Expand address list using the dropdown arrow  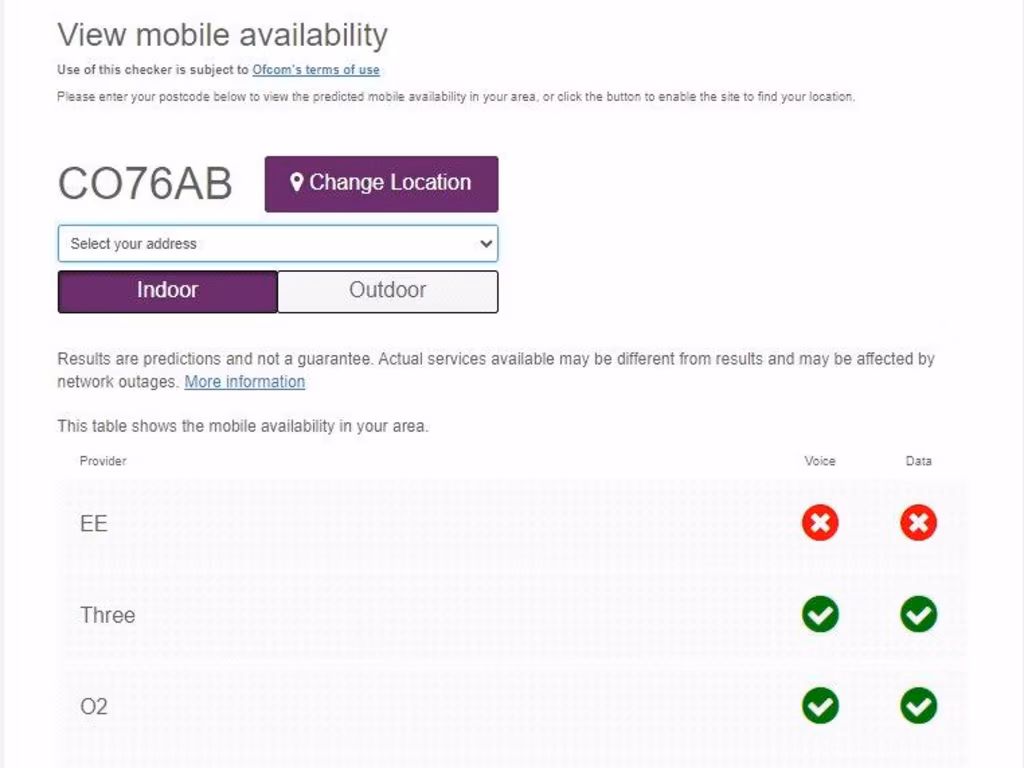pyautogui.click(x=486, y=243)
